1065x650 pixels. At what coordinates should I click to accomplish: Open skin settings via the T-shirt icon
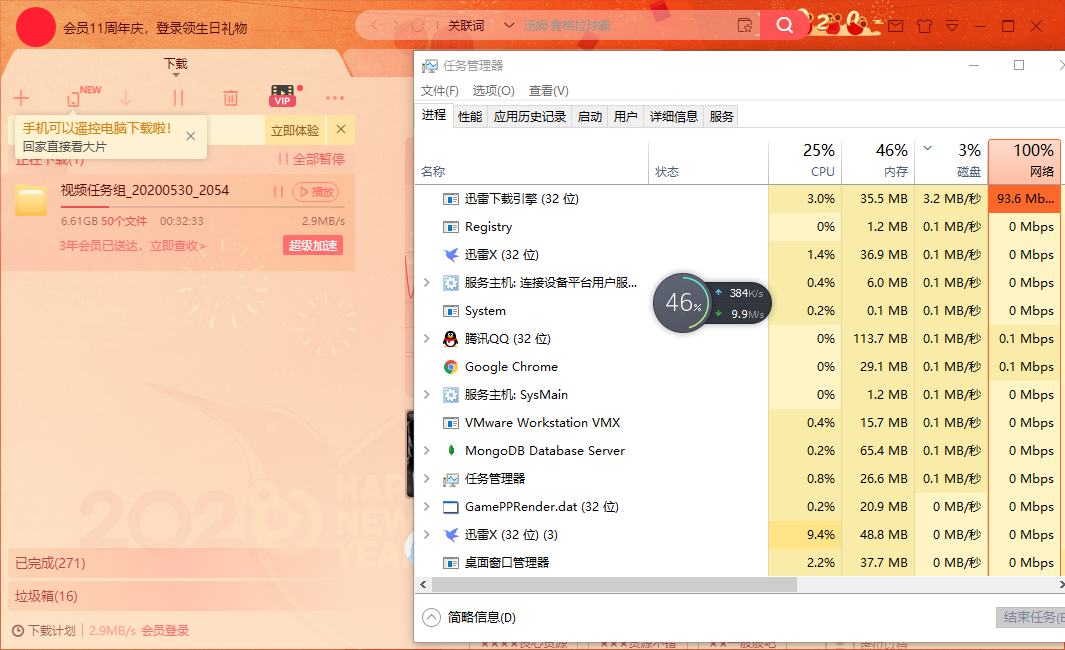[x=924, y=26]
